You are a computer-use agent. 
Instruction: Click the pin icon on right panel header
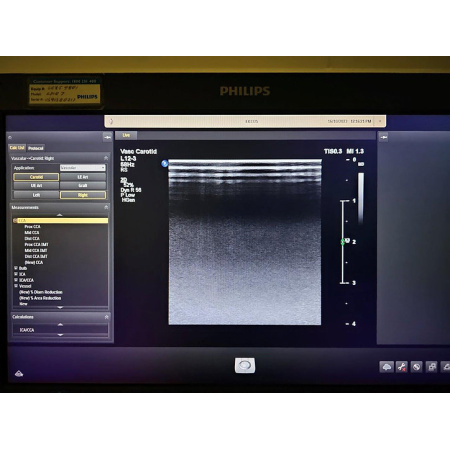pyautogui.click(x=384, y=137)
